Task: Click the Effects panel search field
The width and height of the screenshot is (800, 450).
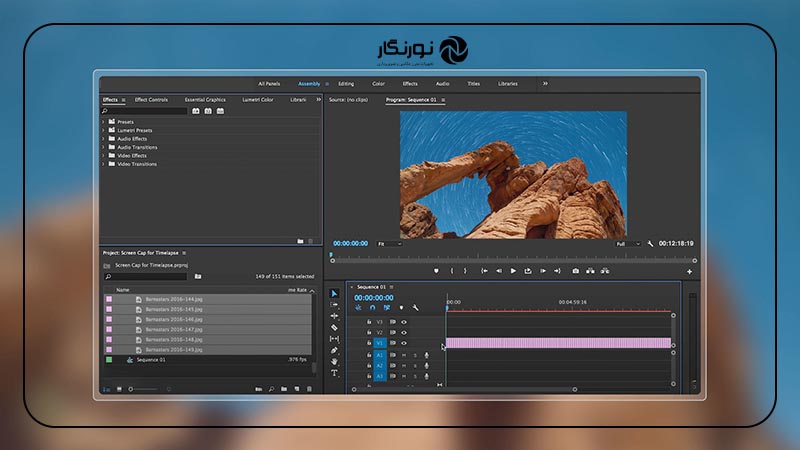Action: tap(144, 111)
